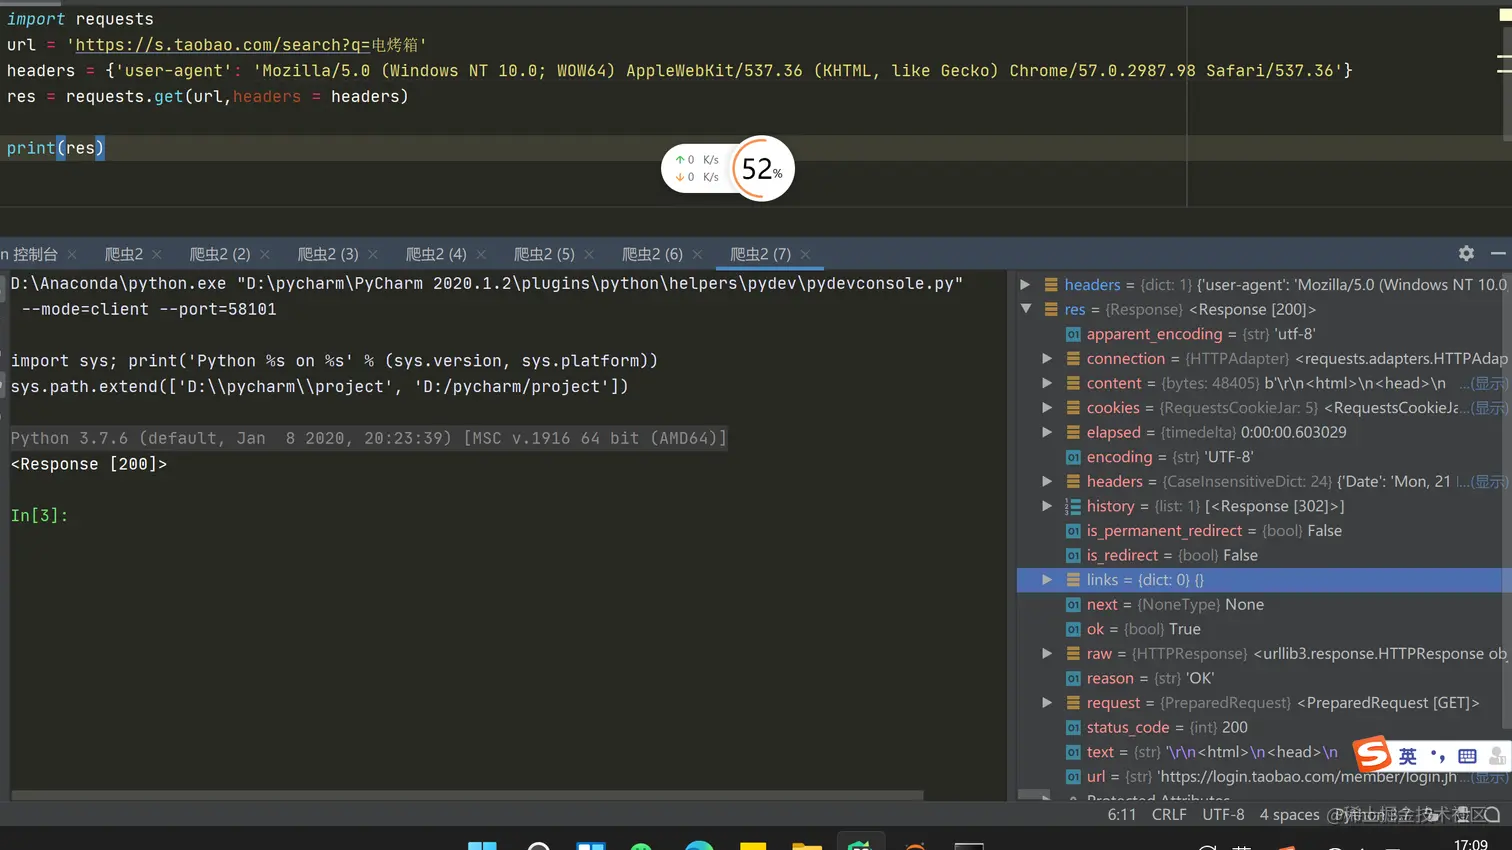The image size is (1512, 850).
Task: Close the 爬虫2 (3) console tab
Action: 373,255
